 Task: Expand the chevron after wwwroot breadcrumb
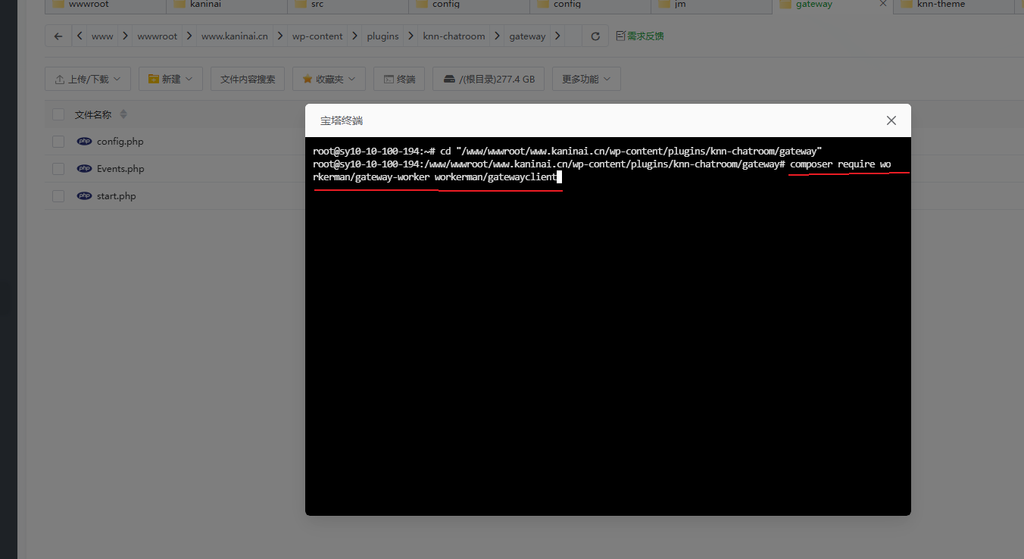pyautogui.click(x=189, y=36)
